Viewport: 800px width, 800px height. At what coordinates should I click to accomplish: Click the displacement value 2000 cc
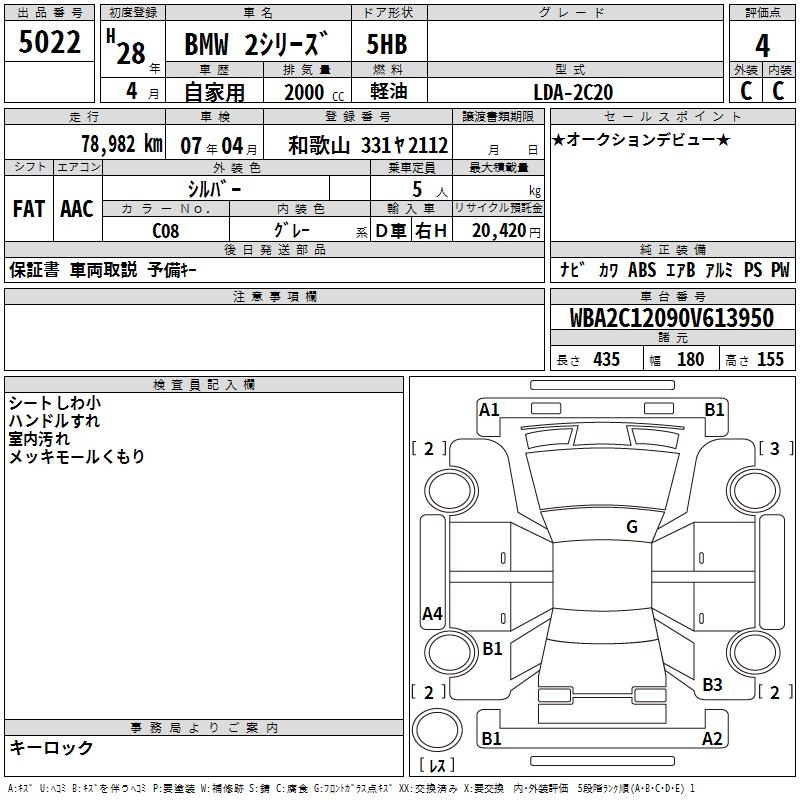pos(314,92)
